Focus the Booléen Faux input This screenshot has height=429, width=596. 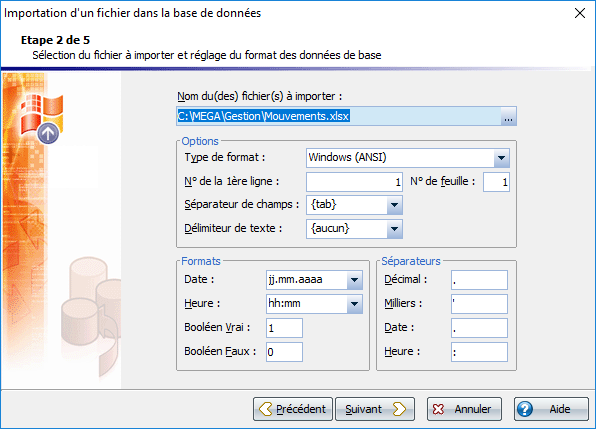[x=284, y=352]
